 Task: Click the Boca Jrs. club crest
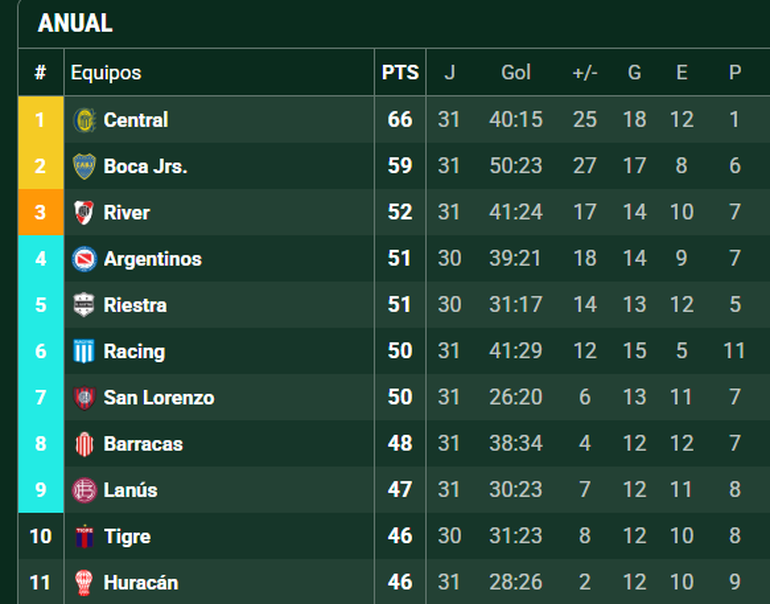click(84, 166)
